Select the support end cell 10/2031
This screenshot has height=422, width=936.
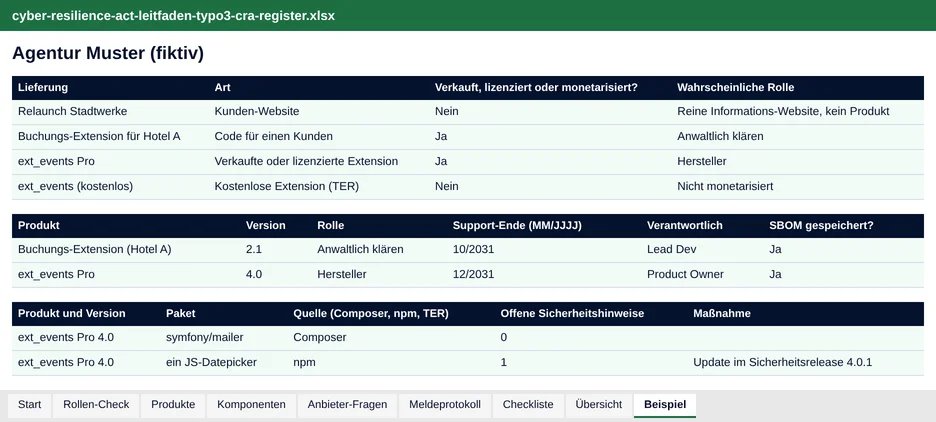point(473,249)
